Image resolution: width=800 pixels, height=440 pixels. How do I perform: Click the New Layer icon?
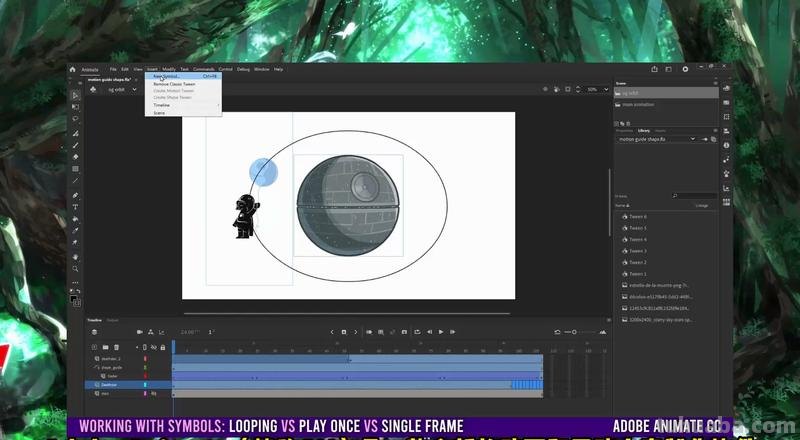coord(94,347)
